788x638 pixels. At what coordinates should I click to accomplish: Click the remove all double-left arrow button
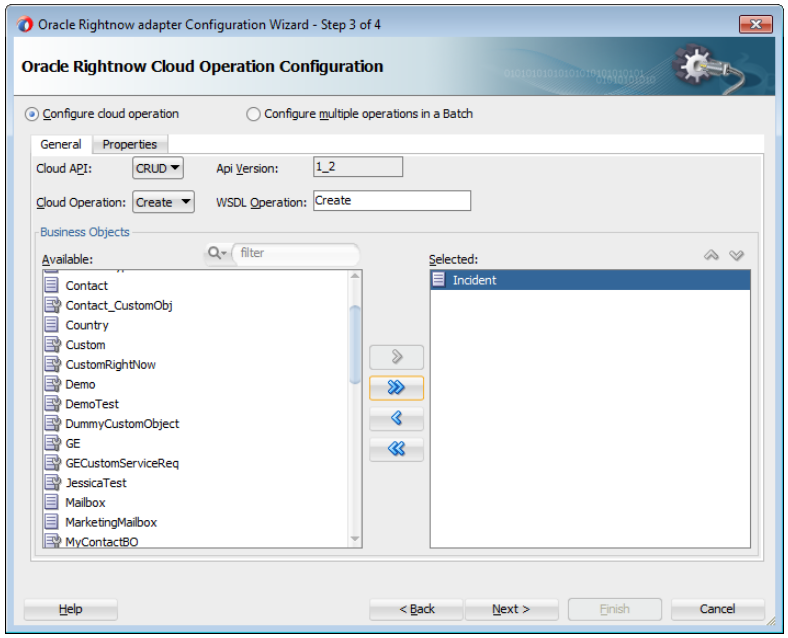(396, 450)
